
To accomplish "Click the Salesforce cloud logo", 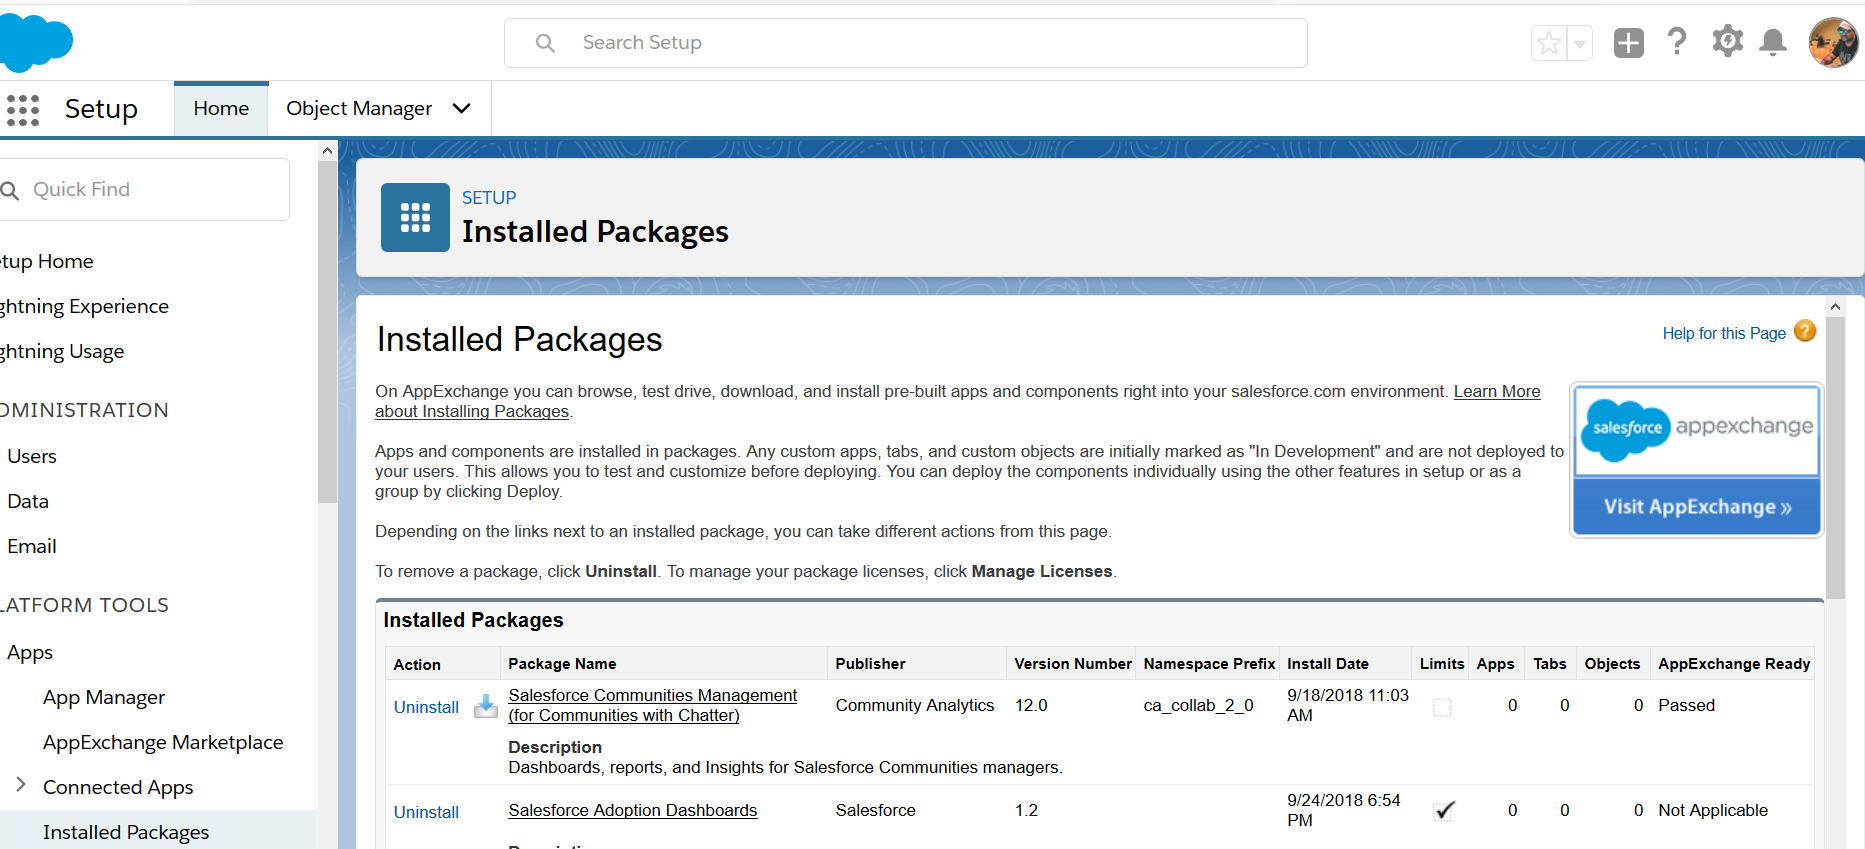I will click(36, 42).
